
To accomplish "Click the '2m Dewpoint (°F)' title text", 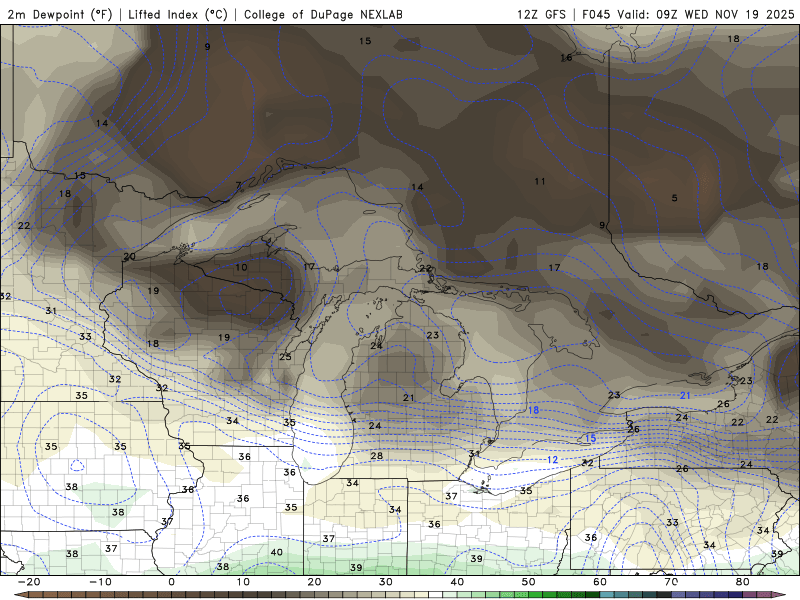I will pos(60,14).
